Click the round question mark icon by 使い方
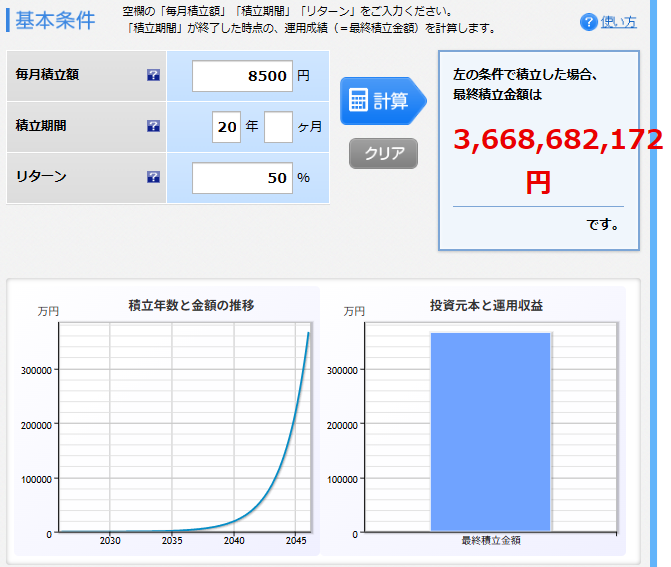The image size is (671, 567). [589, 22]
